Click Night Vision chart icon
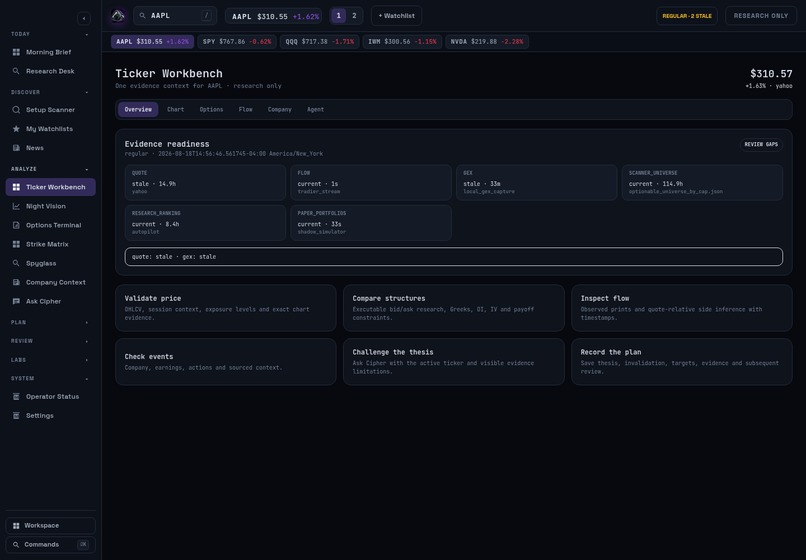The image size is (806, 560). coord(16,206)
